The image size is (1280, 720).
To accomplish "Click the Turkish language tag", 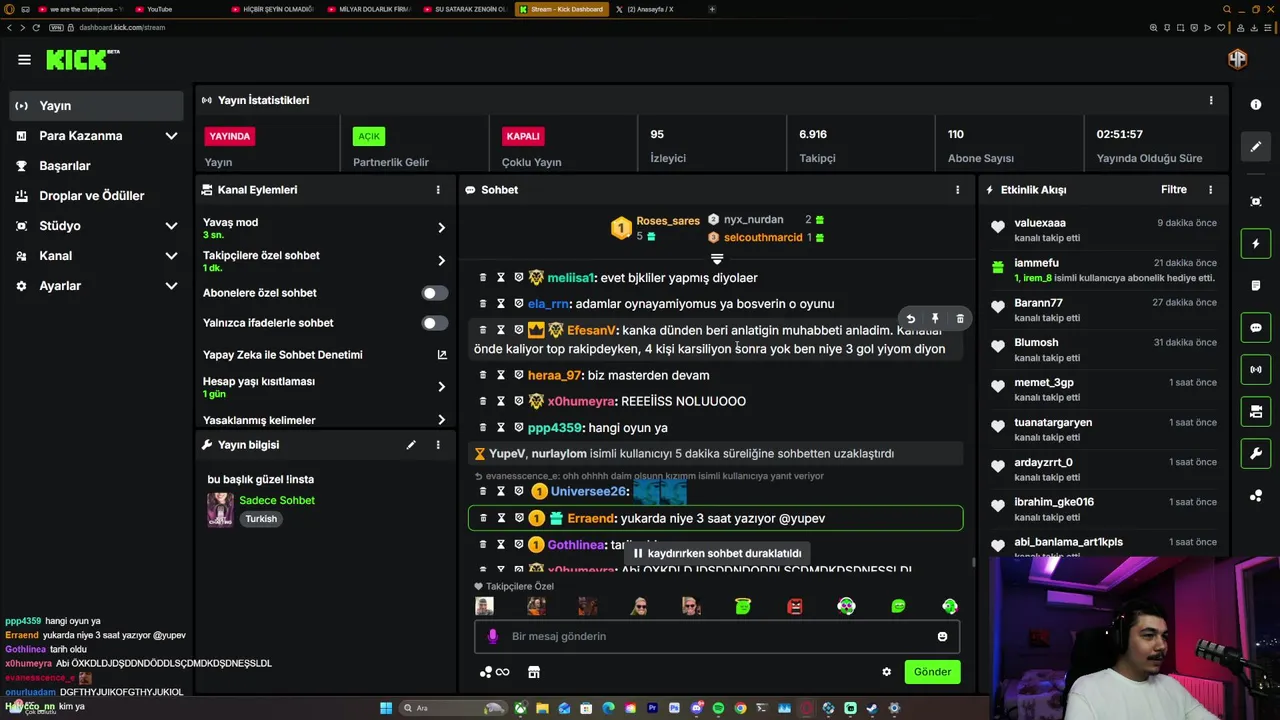I will [x=261, y=519].
